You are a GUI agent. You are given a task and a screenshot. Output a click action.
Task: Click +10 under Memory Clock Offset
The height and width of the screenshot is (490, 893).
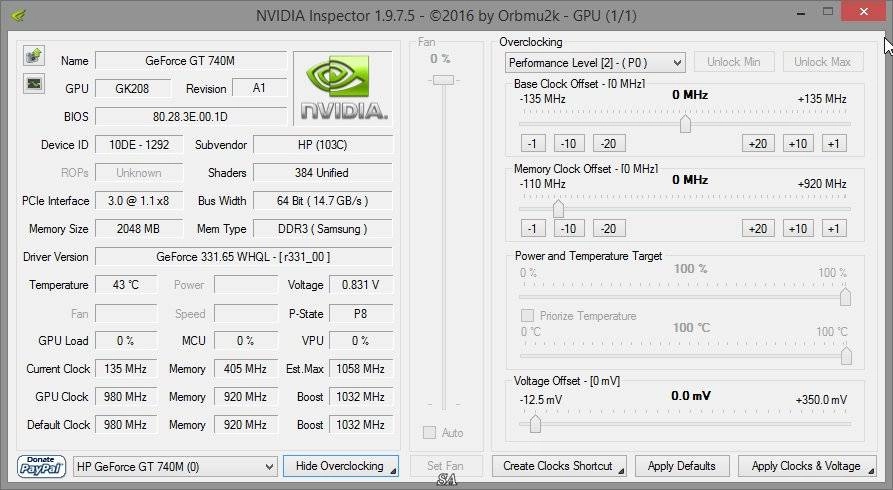[x=798, y=228]
